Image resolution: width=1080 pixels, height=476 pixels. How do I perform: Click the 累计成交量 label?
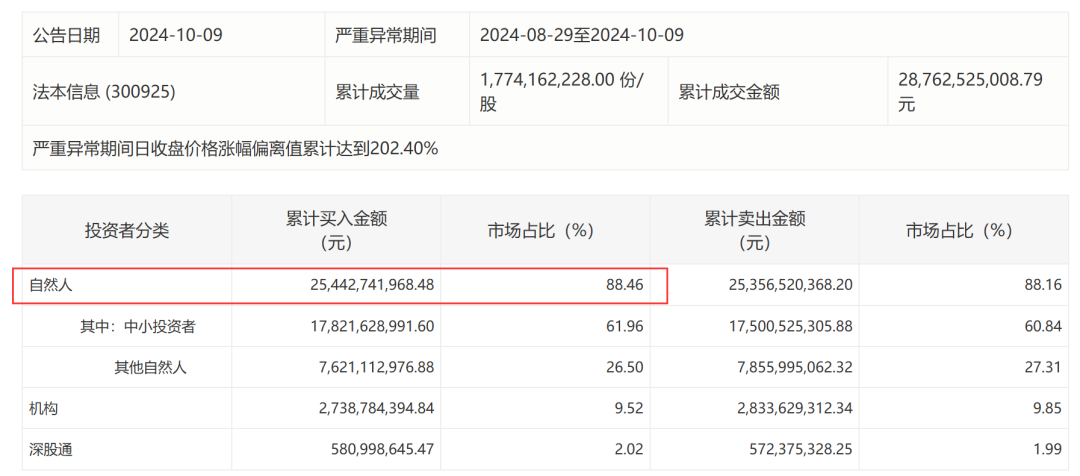377,92
